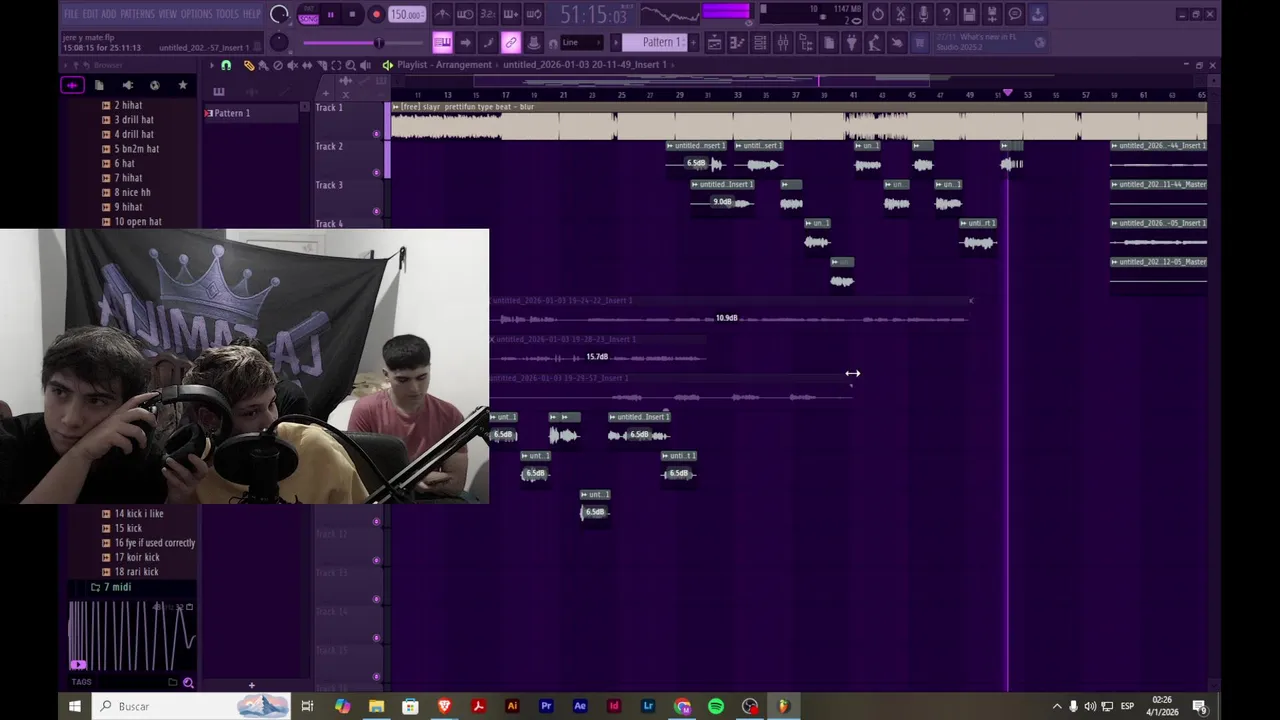Open the TOOLS menu
Viewport: 1280px width, 720px height.
tap(227, 14)
